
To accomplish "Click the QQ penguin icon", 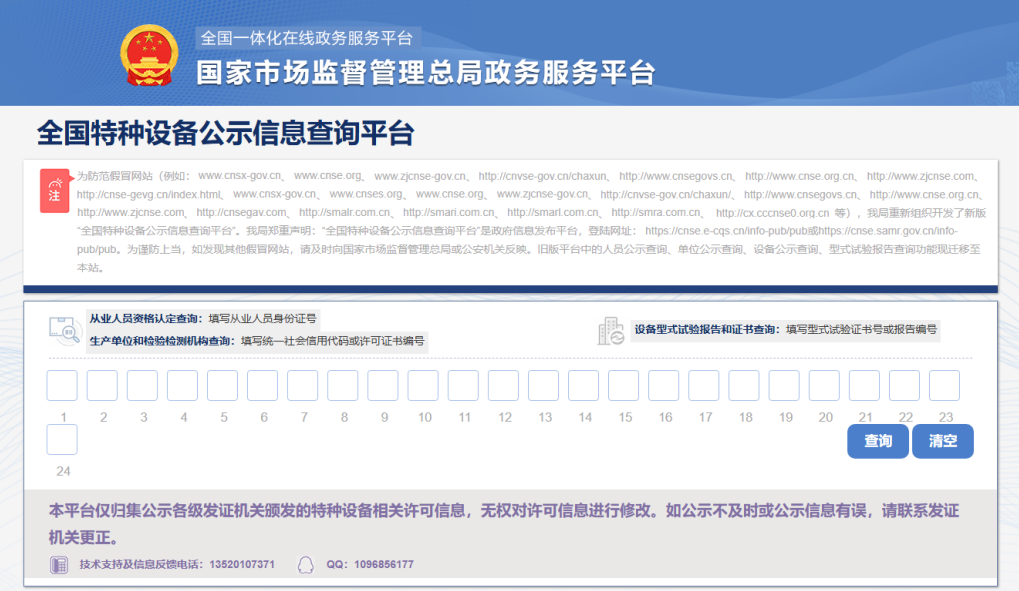I will tap(305, 565).
